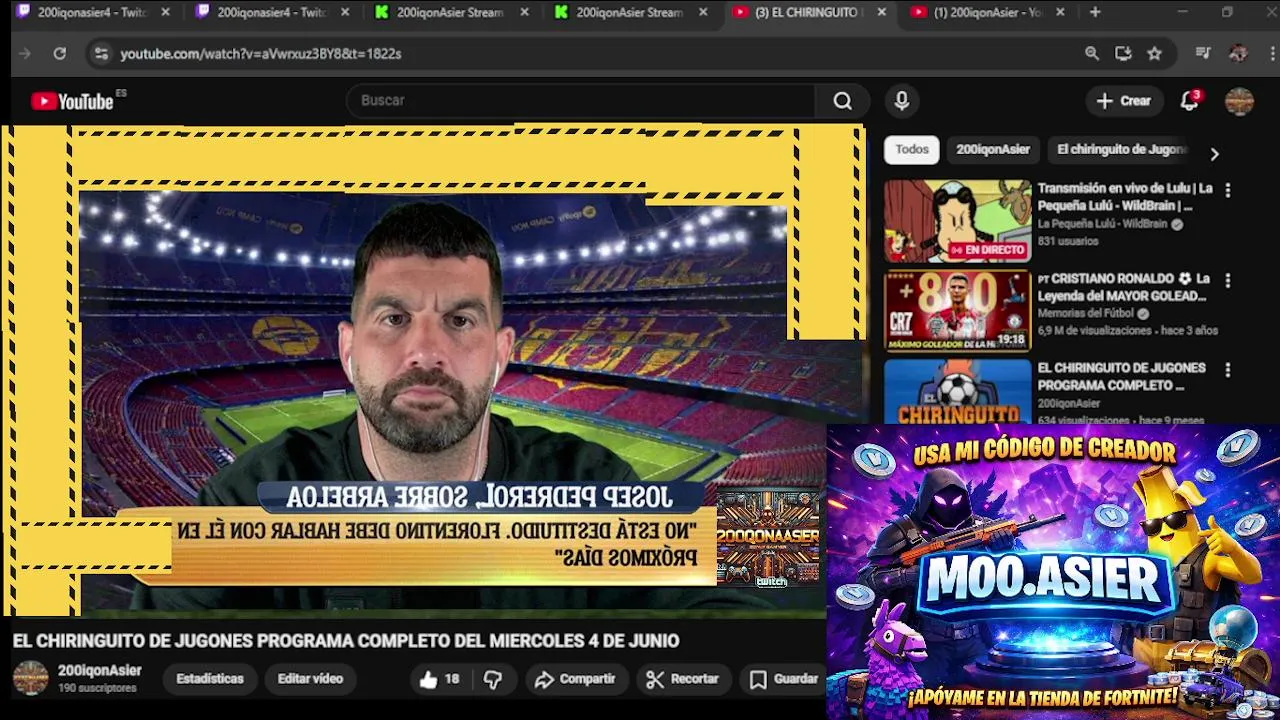Bookmark this page with the star icon
The width and height of the screenshot is (1280, 720).
click(1155, 54)
